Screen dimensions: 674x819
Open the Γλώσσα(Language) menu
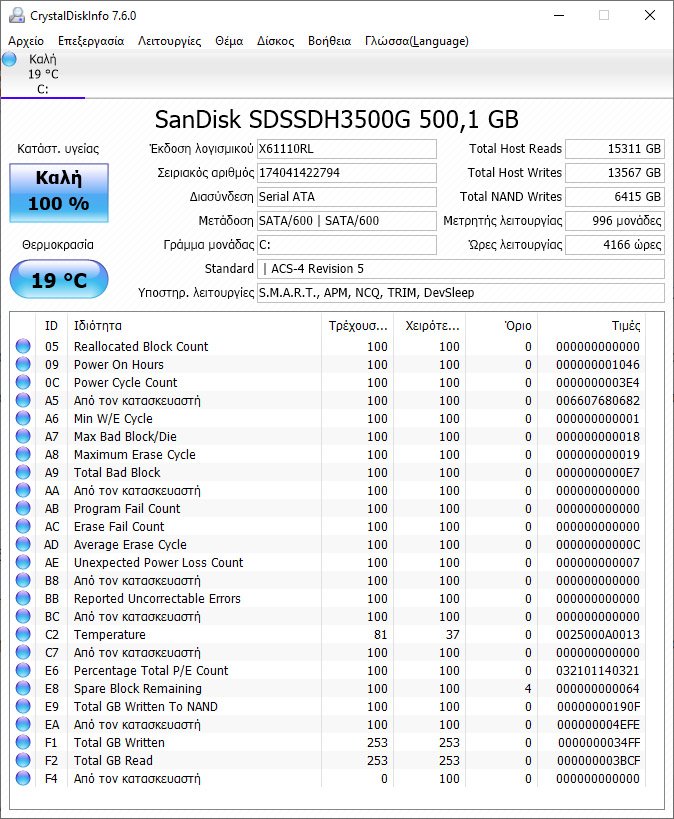[416, 41]
